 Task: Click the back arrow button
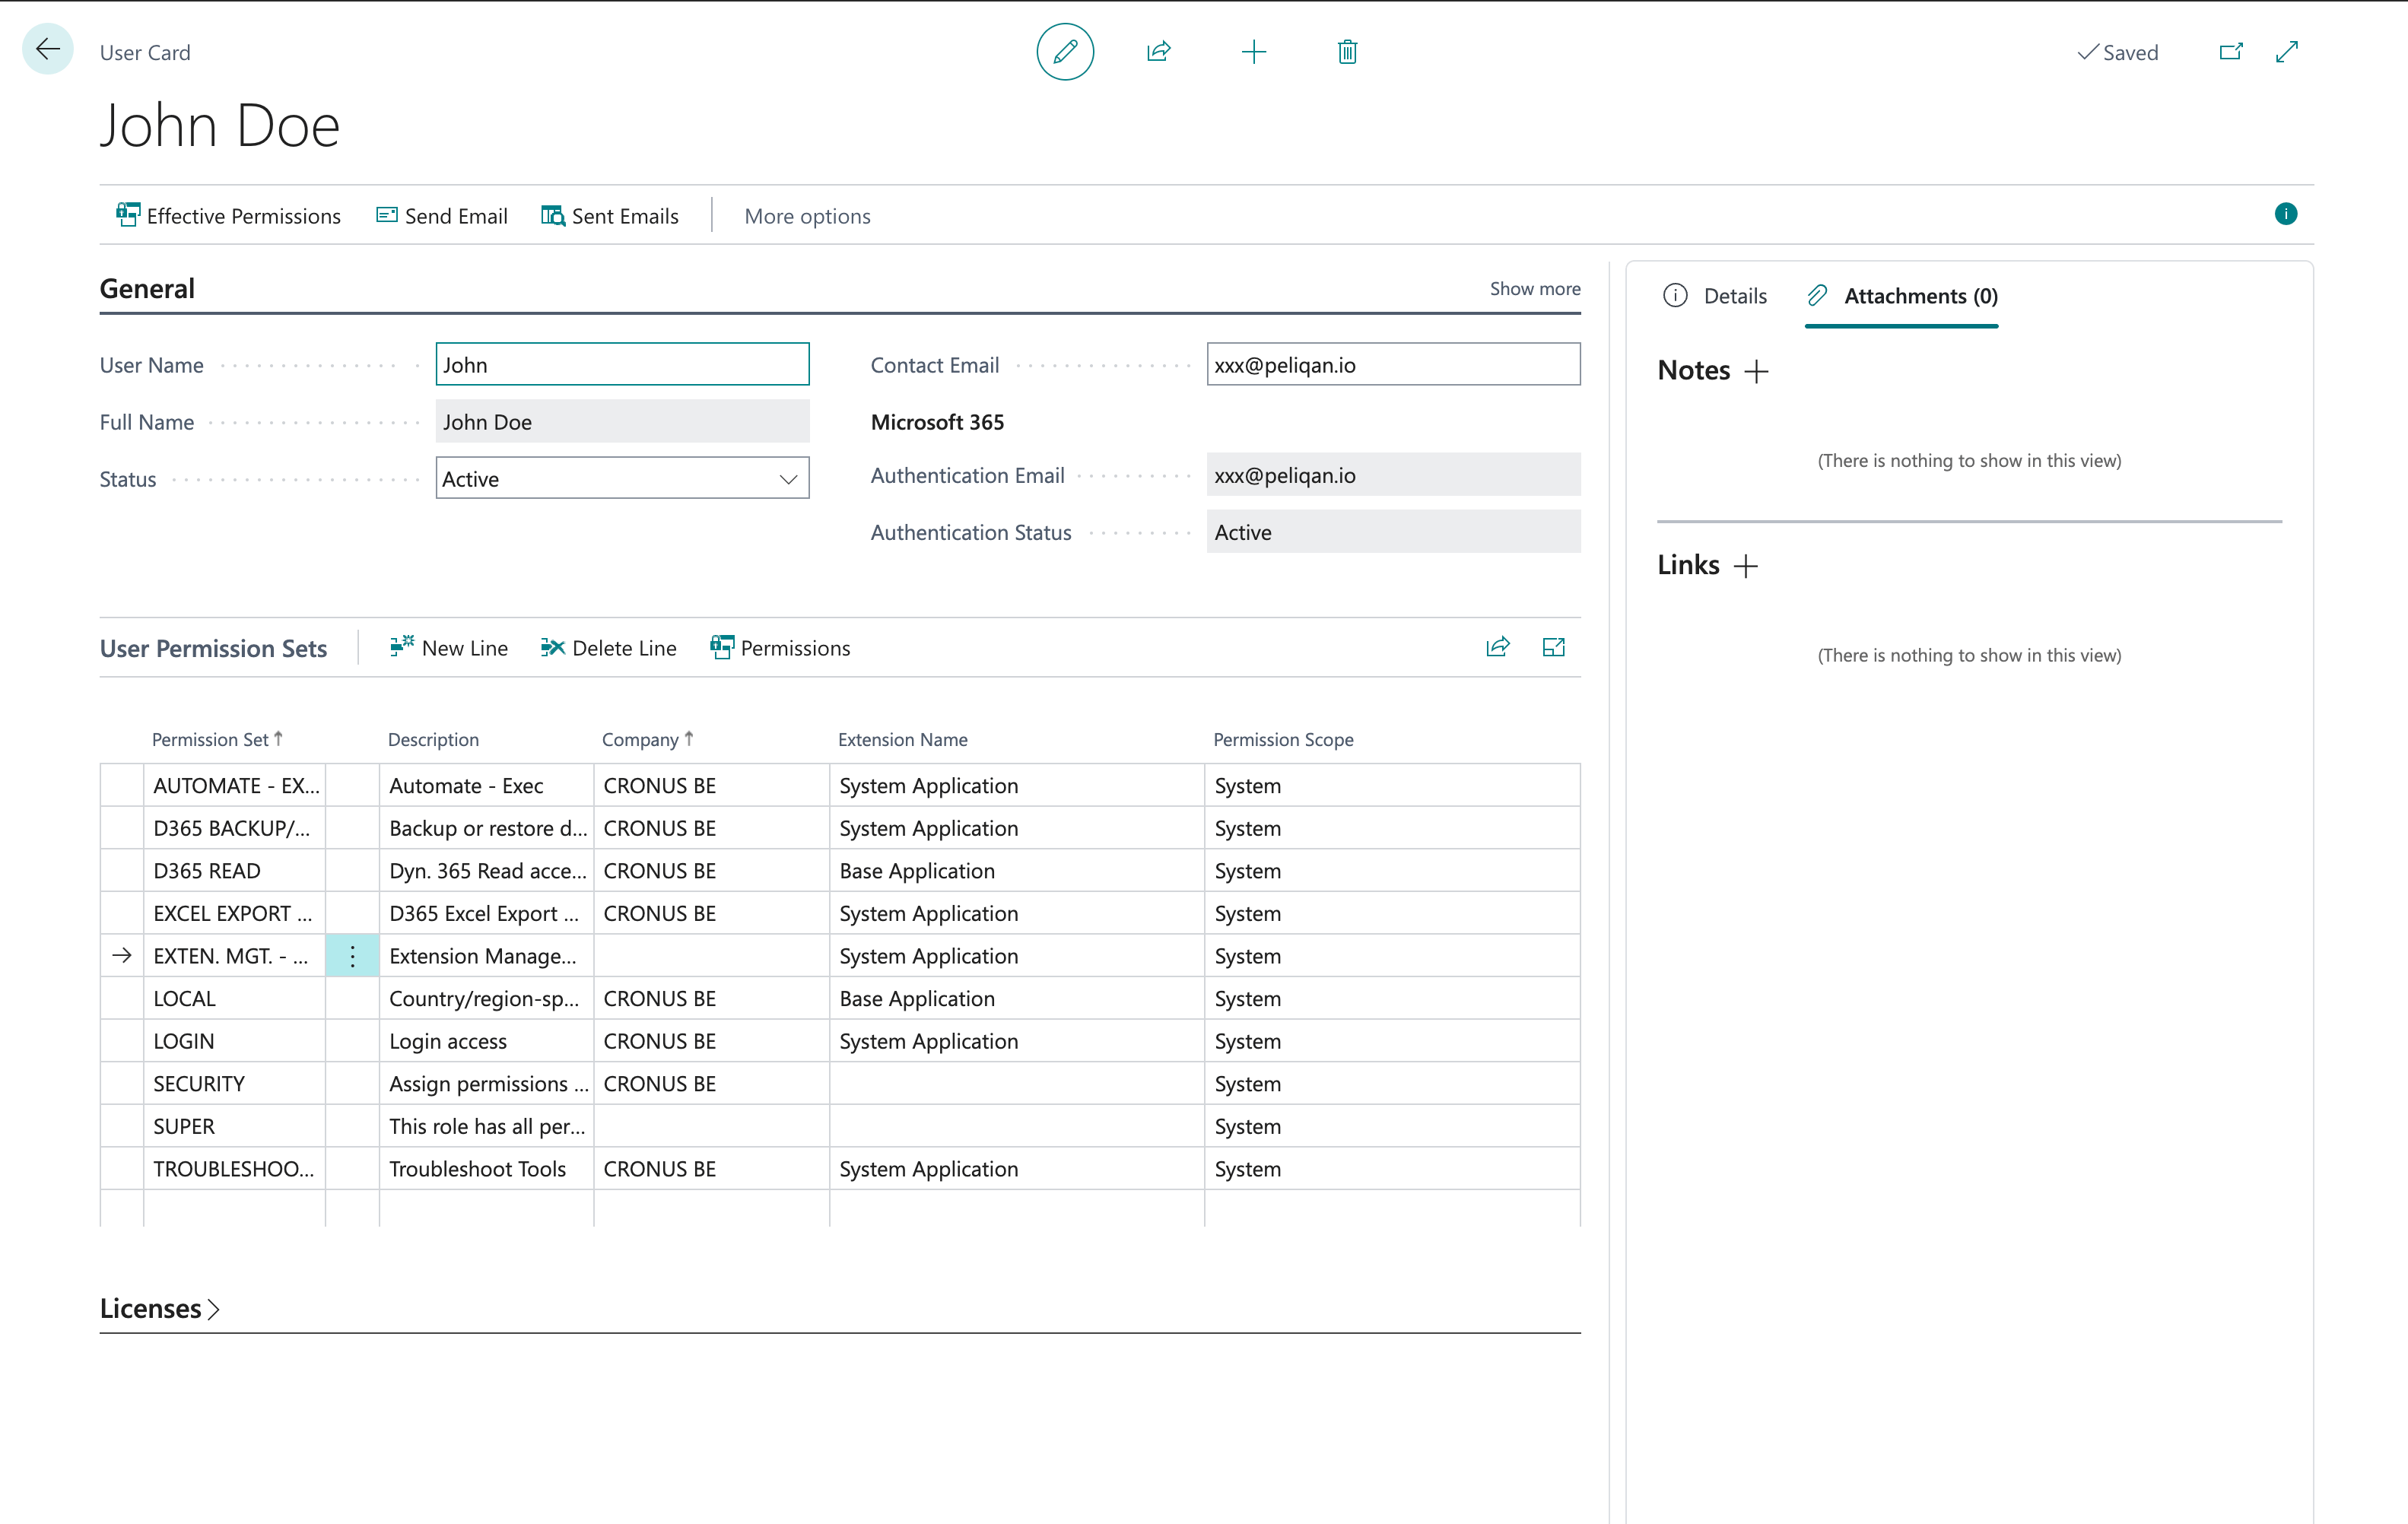pyautogui.click(x=47, y=49)
